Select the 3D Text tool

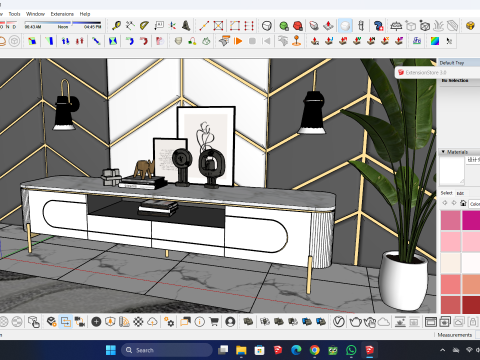186,25
